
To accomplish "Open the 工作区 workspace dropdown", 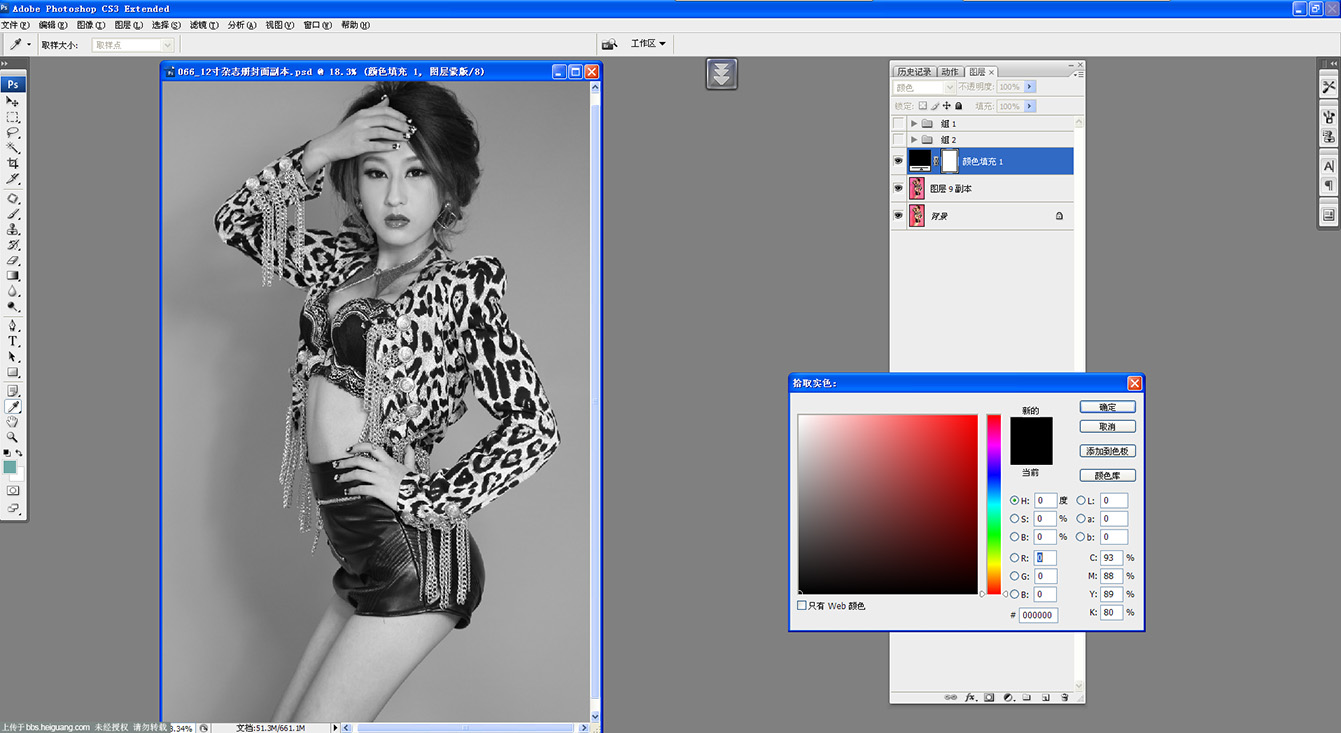I will click(648, 44).
